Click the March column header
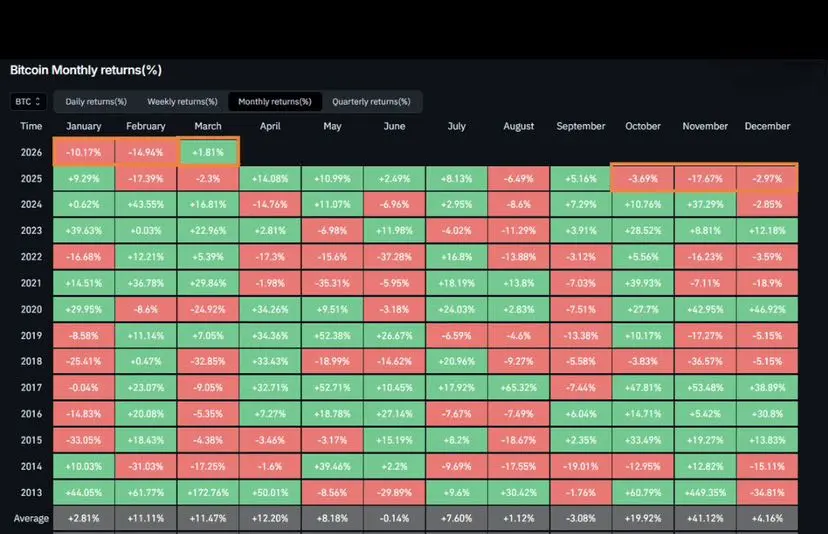This screenshot has width=828, height=534. (208, 126)
